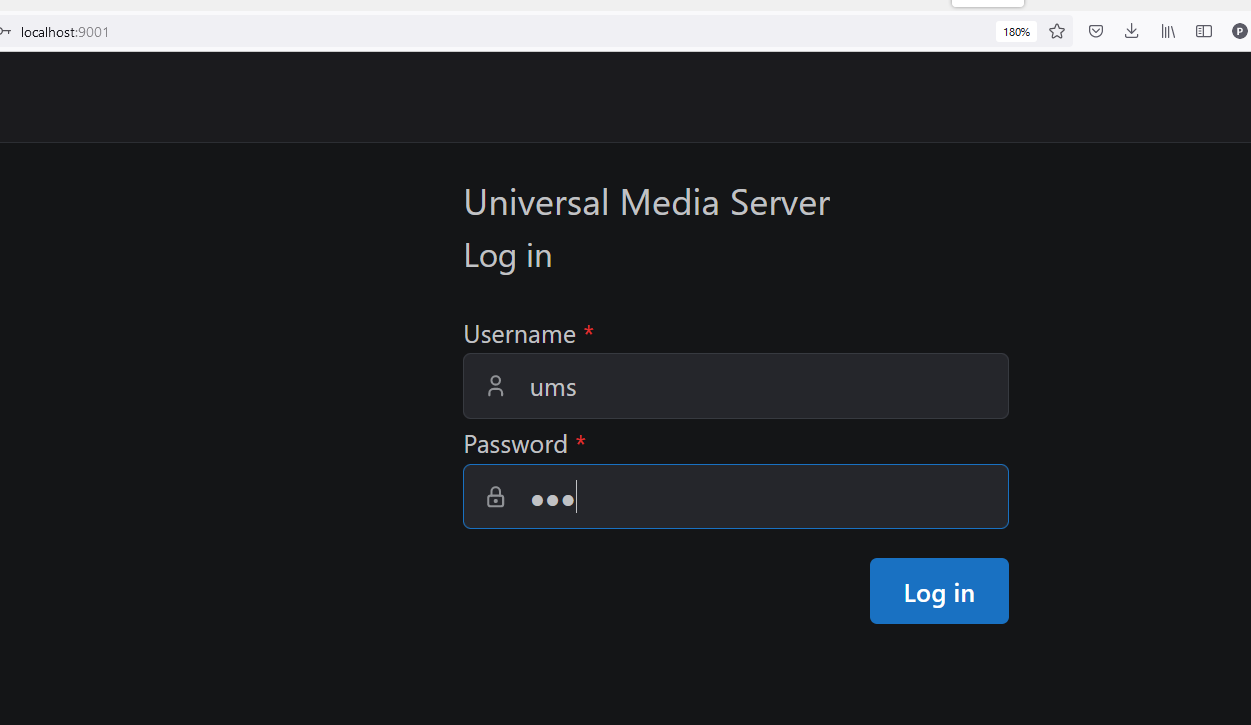This screenshot has width=1251, height=725.
Task: Click the red asterisk next to Password
Action: (x=581, y=443)
